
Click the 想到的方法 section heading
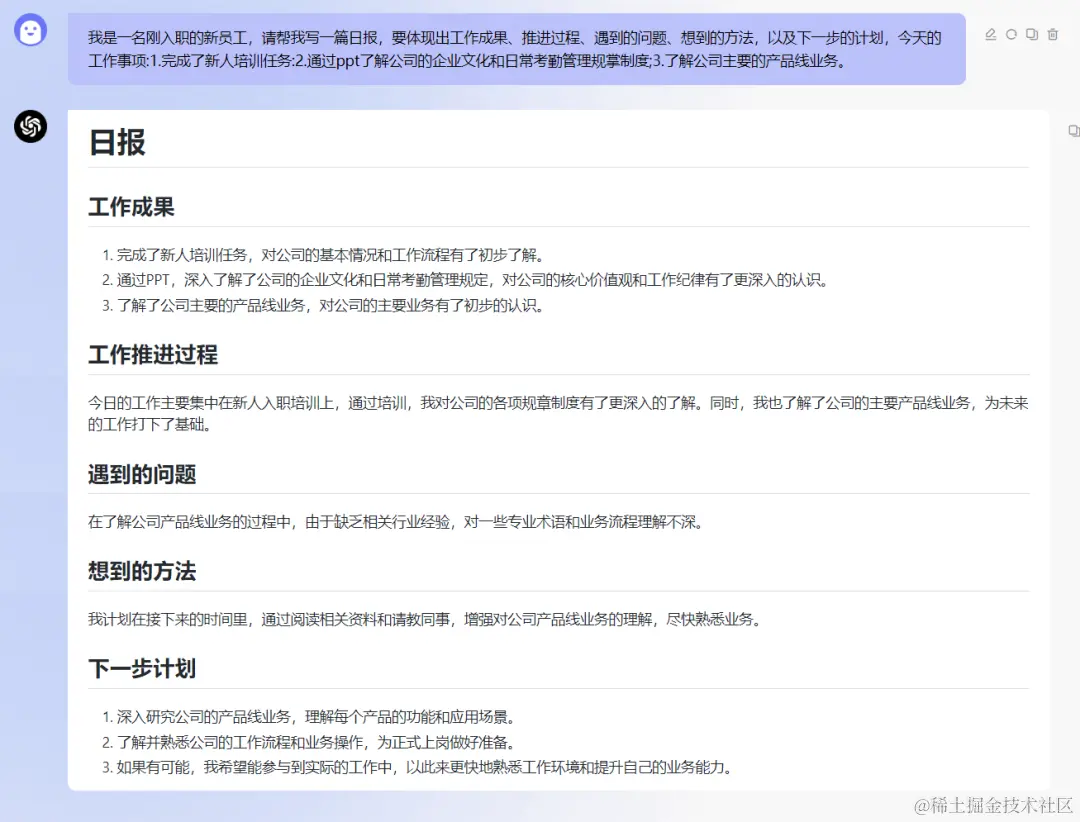pos(142,571)
